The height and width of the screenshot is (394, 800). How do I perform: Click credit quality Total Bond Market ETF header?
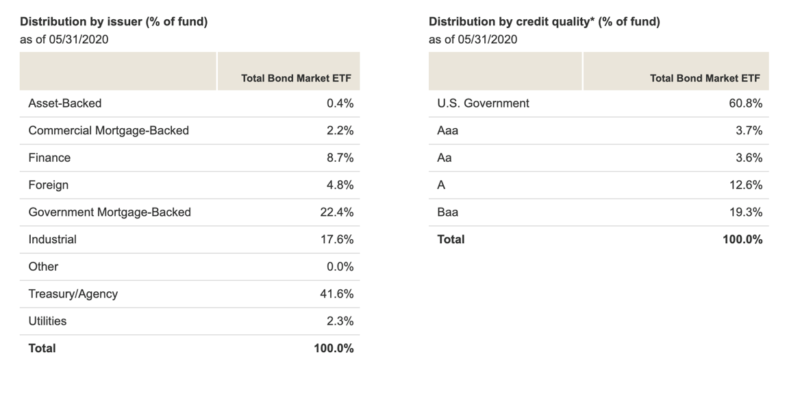[x=705, y=79]
